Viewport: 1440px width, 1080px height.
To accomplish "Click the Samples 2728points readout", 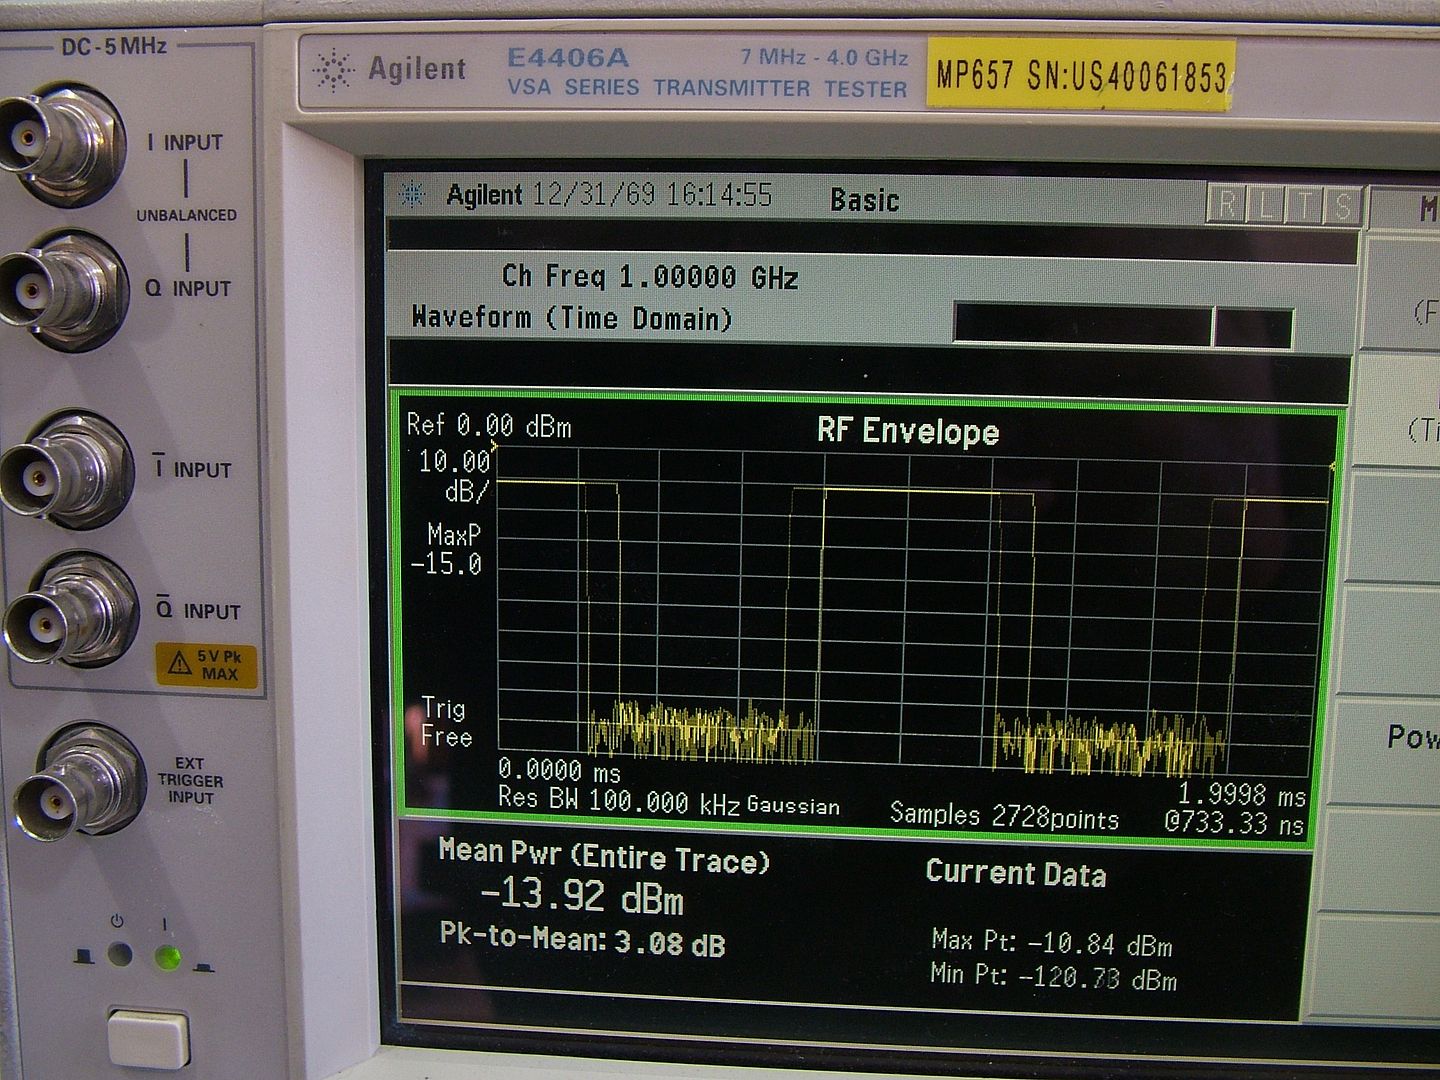I will pyautogui.click(x=1004, y=816).
